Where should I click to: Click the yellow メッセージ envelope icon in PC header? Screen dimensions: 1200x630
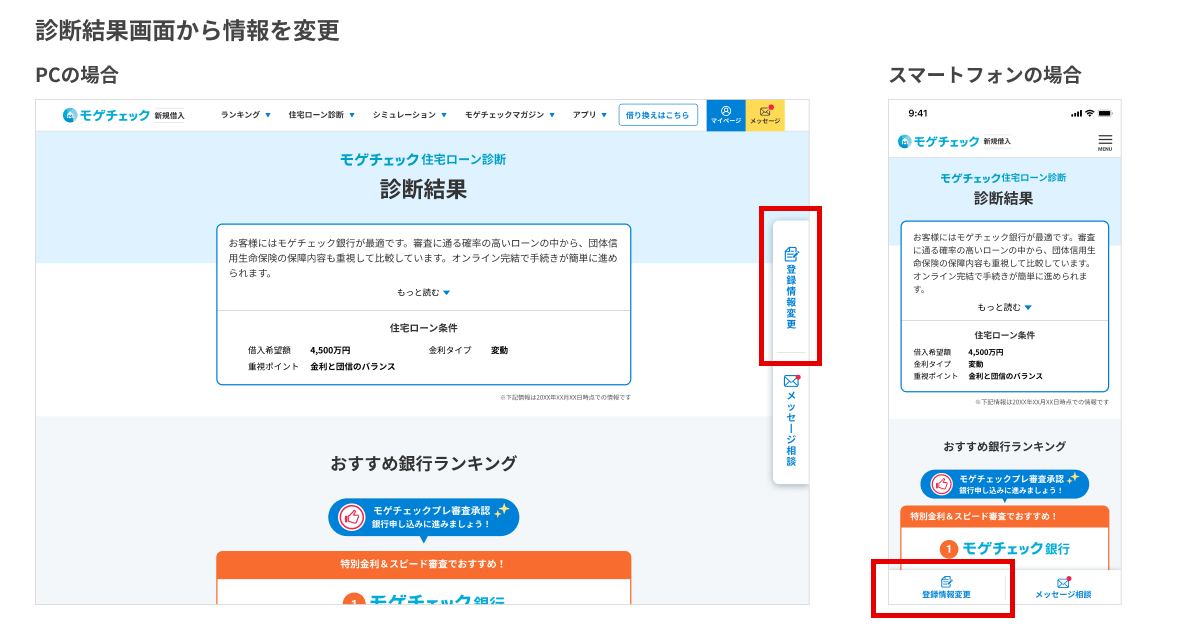(x=765, y=115)
